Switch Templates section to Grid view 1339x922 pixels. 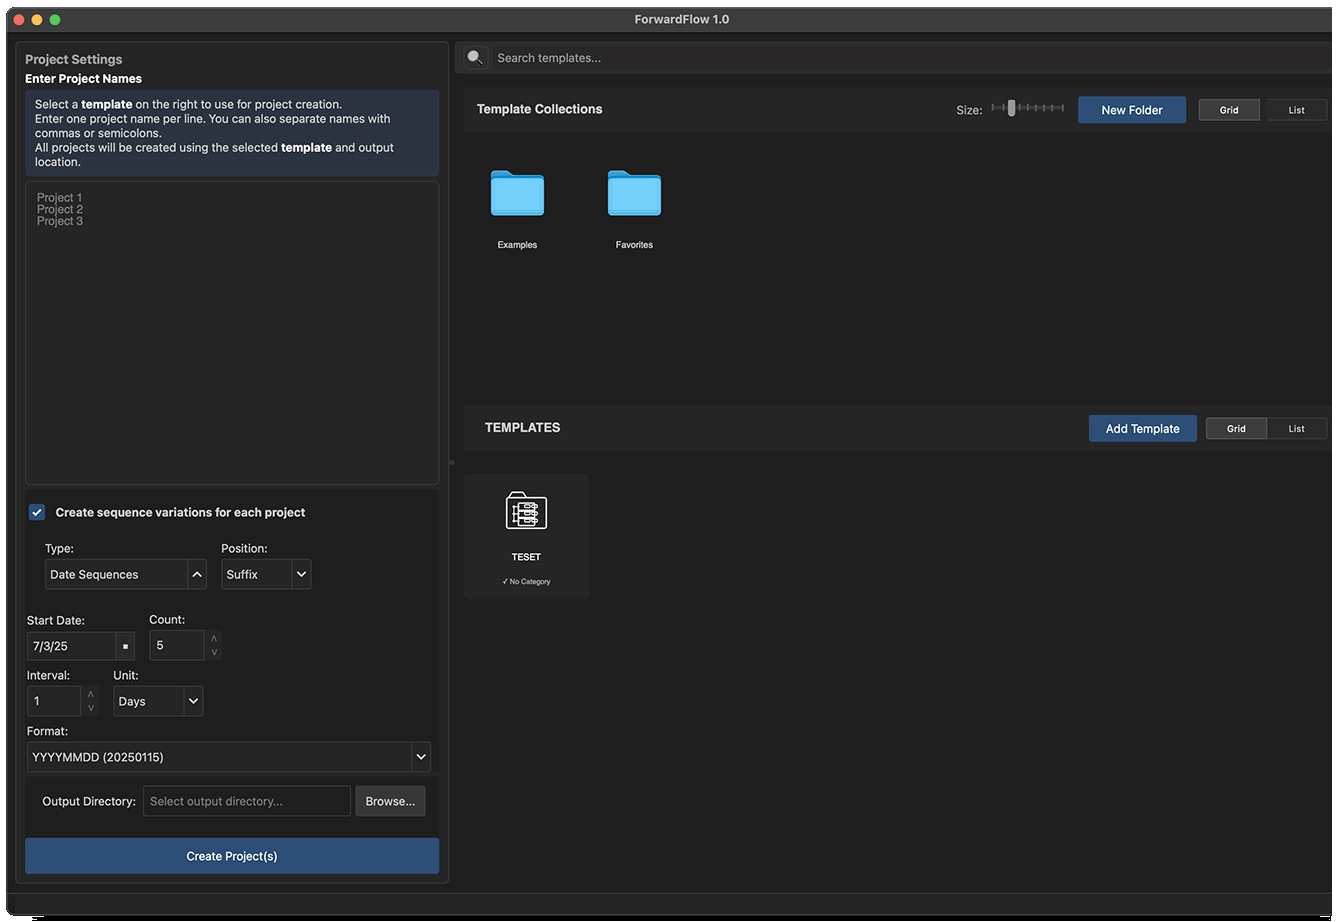[x=1236, y=428]
